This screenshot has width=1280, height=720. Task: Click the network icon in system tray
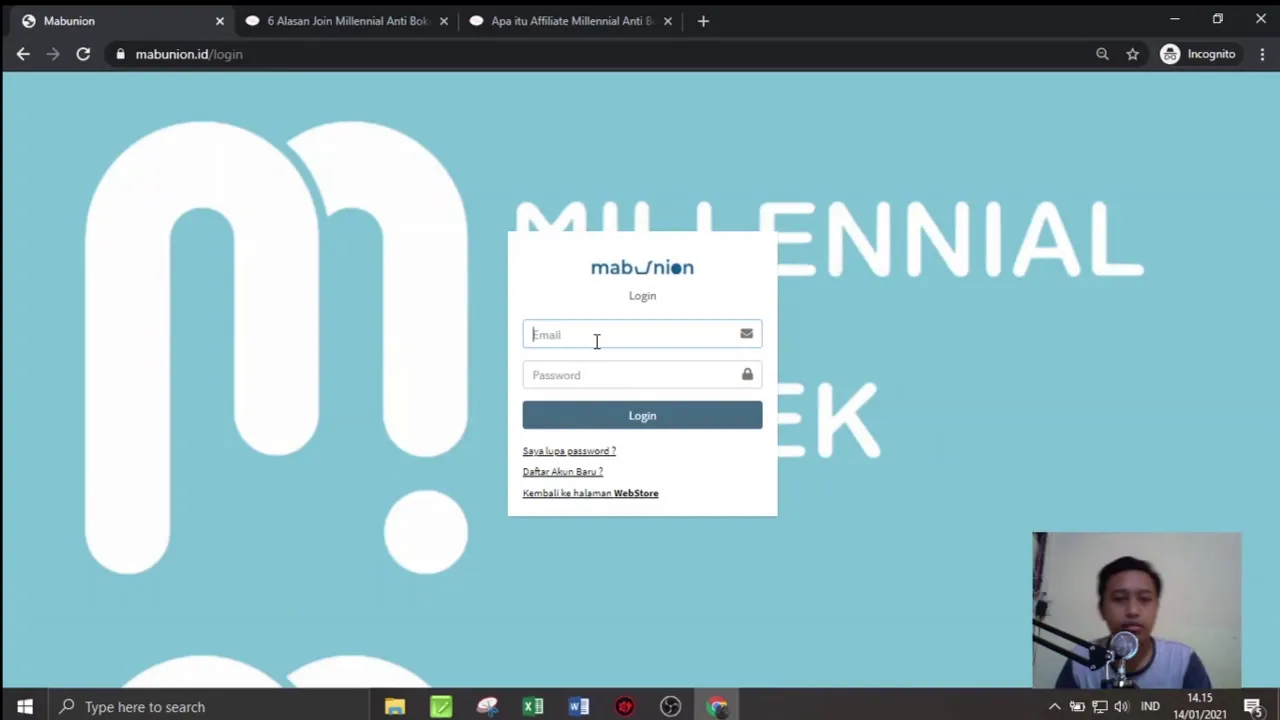(x=1100, y=707)
